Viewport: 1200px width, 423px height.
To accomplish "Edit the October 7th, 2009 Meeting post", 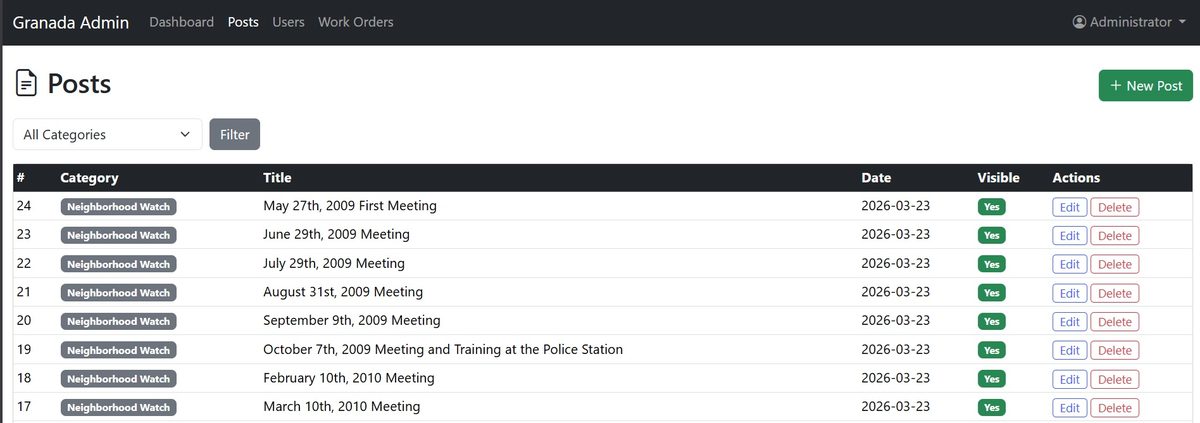I will [x=1070, y=351].
